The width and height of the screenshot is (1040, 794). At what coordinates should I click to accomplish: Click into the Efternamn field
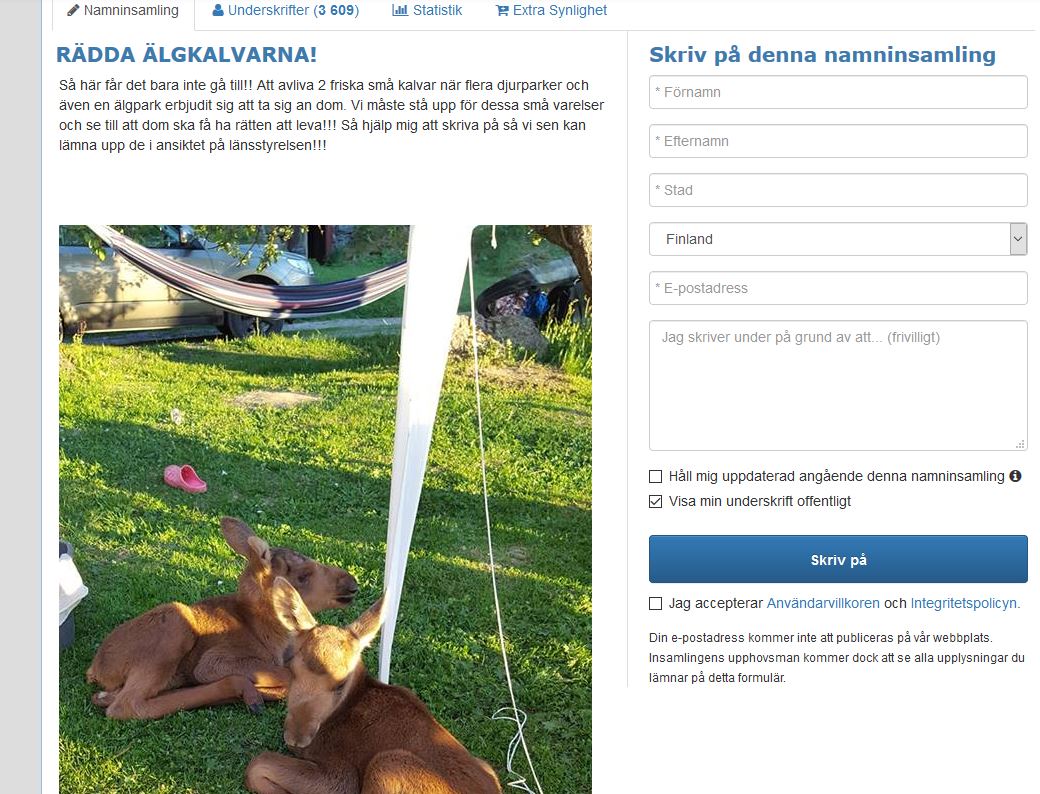[x=838, y=141]
